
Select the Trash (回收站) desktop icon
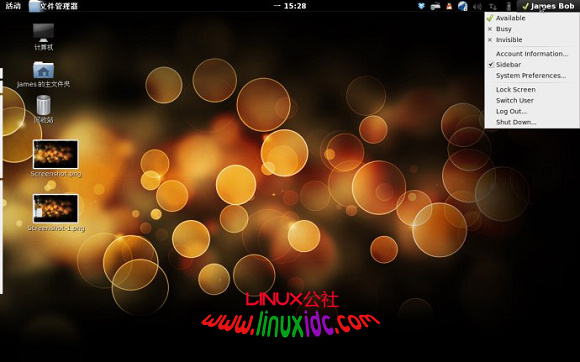click(x=44, y=109)
